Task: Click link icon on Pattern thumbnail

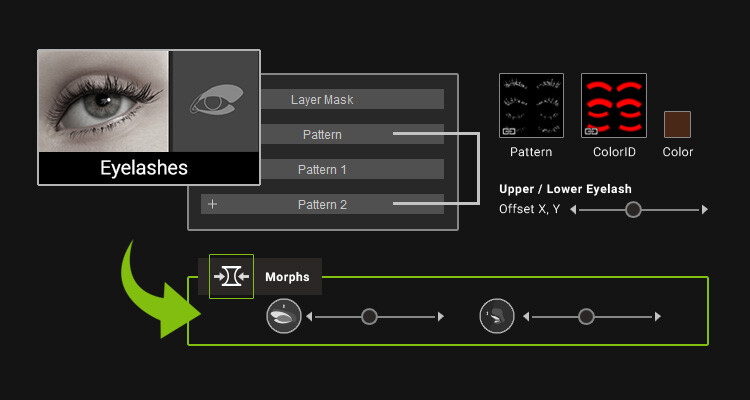Action: 509,131
